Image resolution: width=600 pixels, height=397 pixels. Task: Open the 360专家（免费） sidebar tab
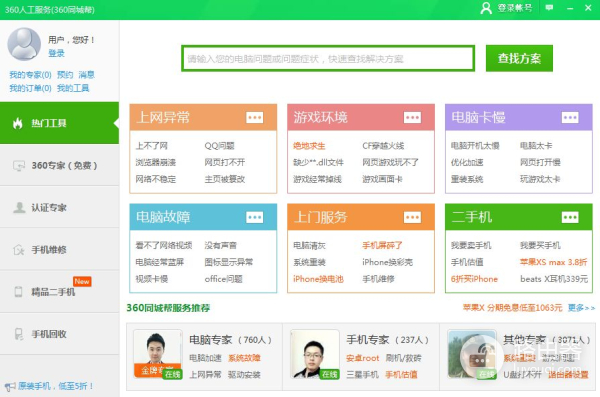(x=59, y=165)
